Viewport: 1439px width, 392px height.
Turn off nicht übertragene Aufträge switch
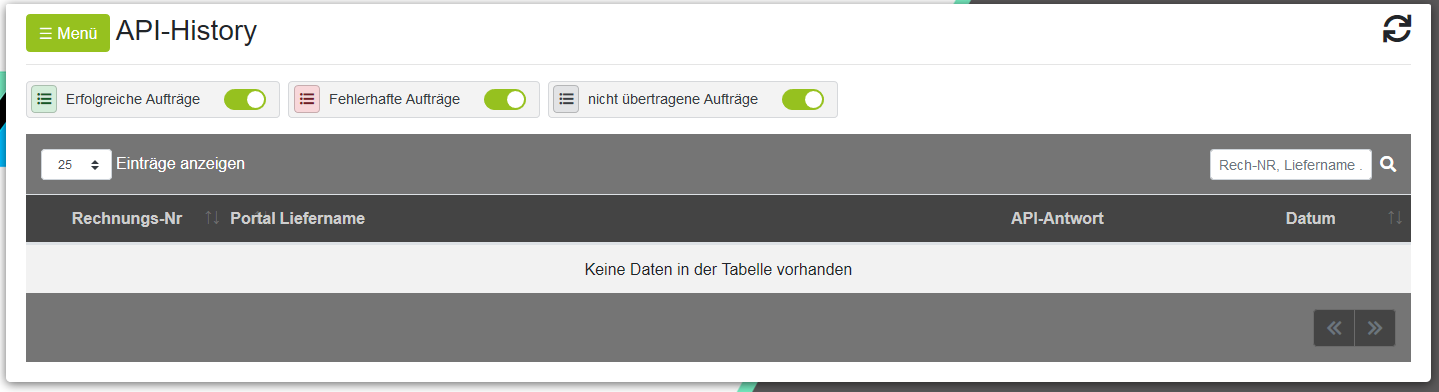(803, 99)
